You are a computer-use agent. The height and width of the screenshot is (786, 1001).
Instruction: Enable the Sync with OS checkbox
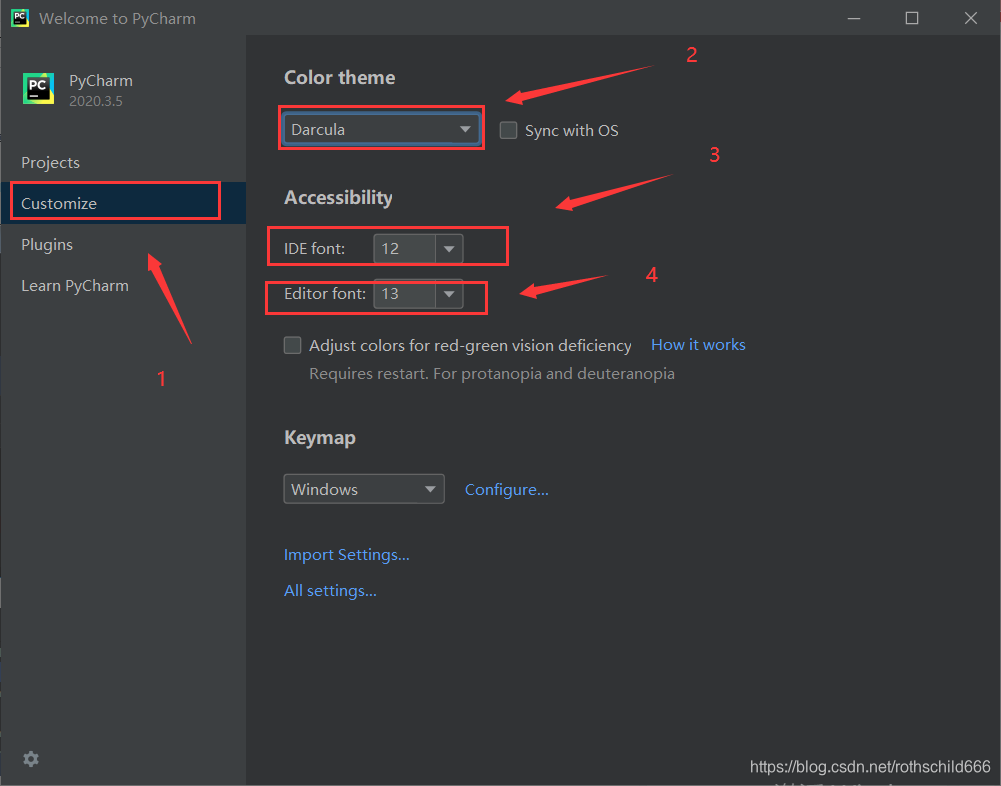click(508, 130)
